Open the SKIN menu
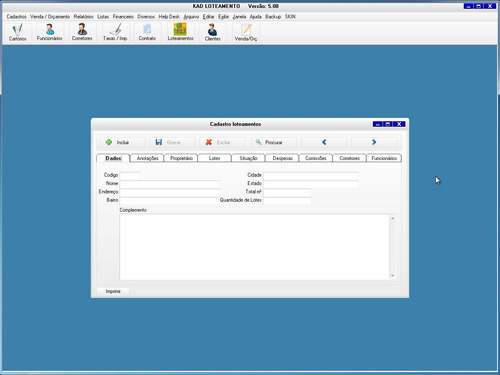Viewport: 500px width, 375px height. (x=290, y=17)
